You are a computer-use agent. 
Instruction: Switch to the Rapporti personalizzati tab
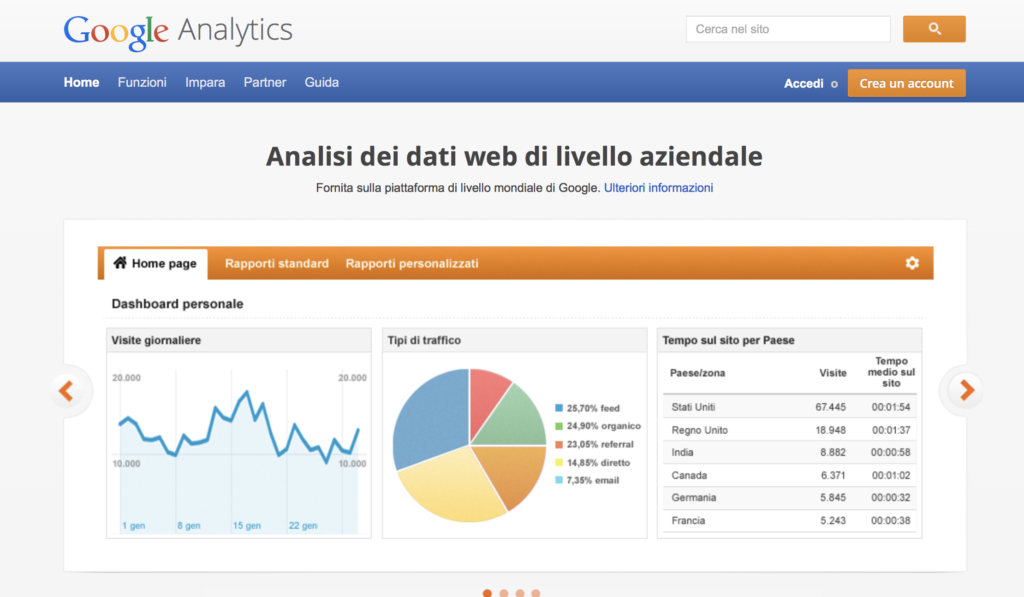[x=412, y=263]
